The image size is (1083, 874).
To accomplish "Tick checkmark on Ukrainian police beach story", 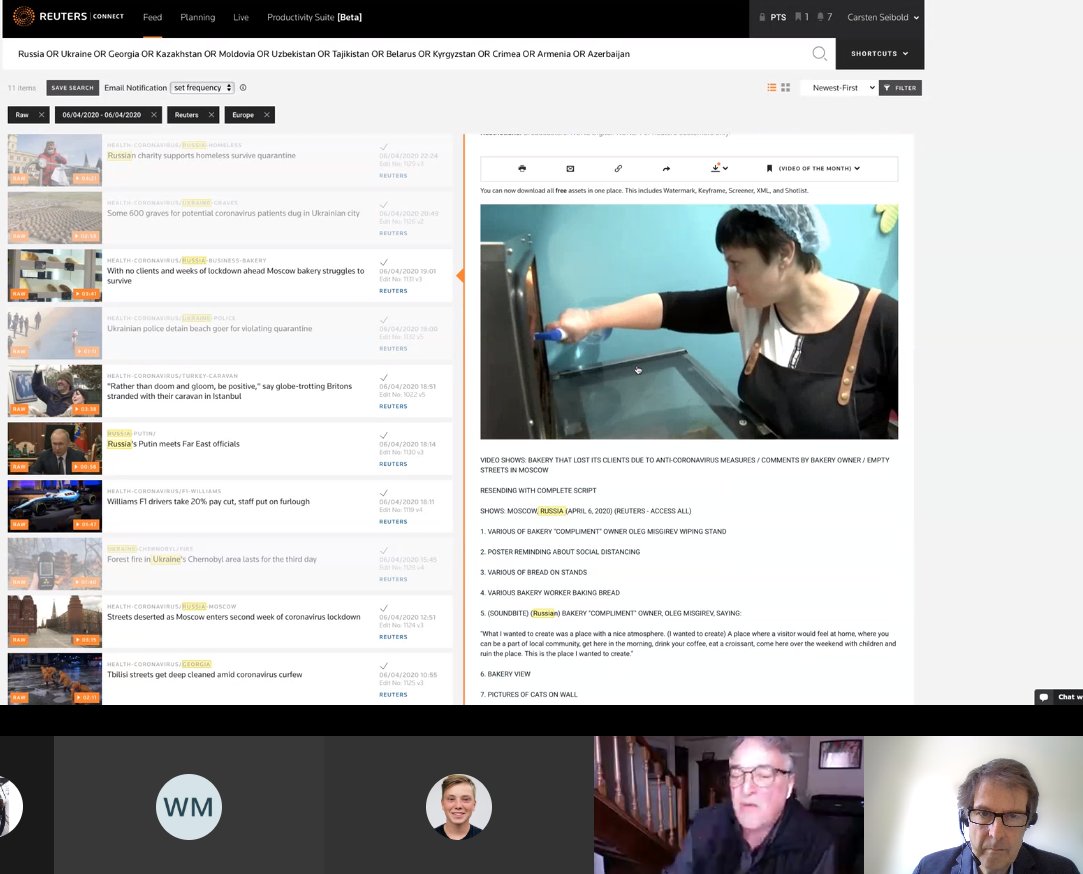I will (x=383, y=320).
